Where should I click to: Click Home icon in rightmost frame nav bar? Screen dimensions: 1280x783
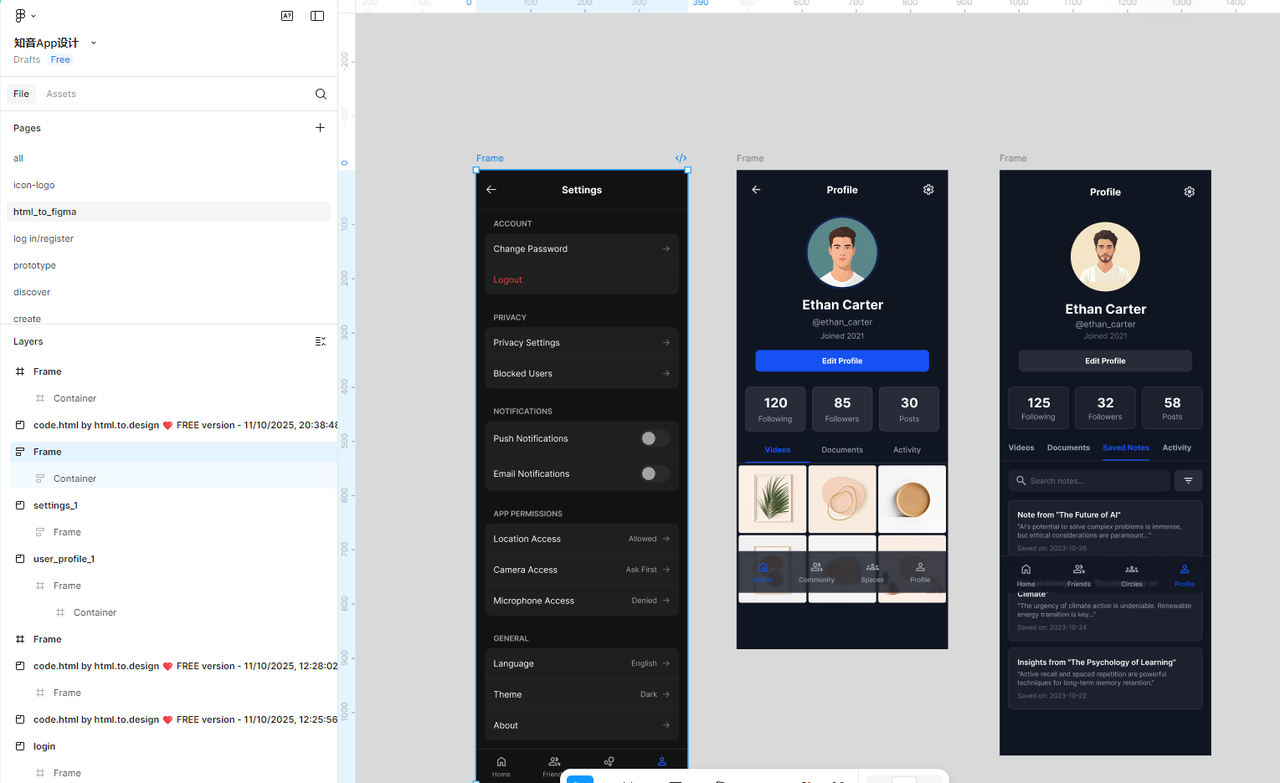point(1026,569)
